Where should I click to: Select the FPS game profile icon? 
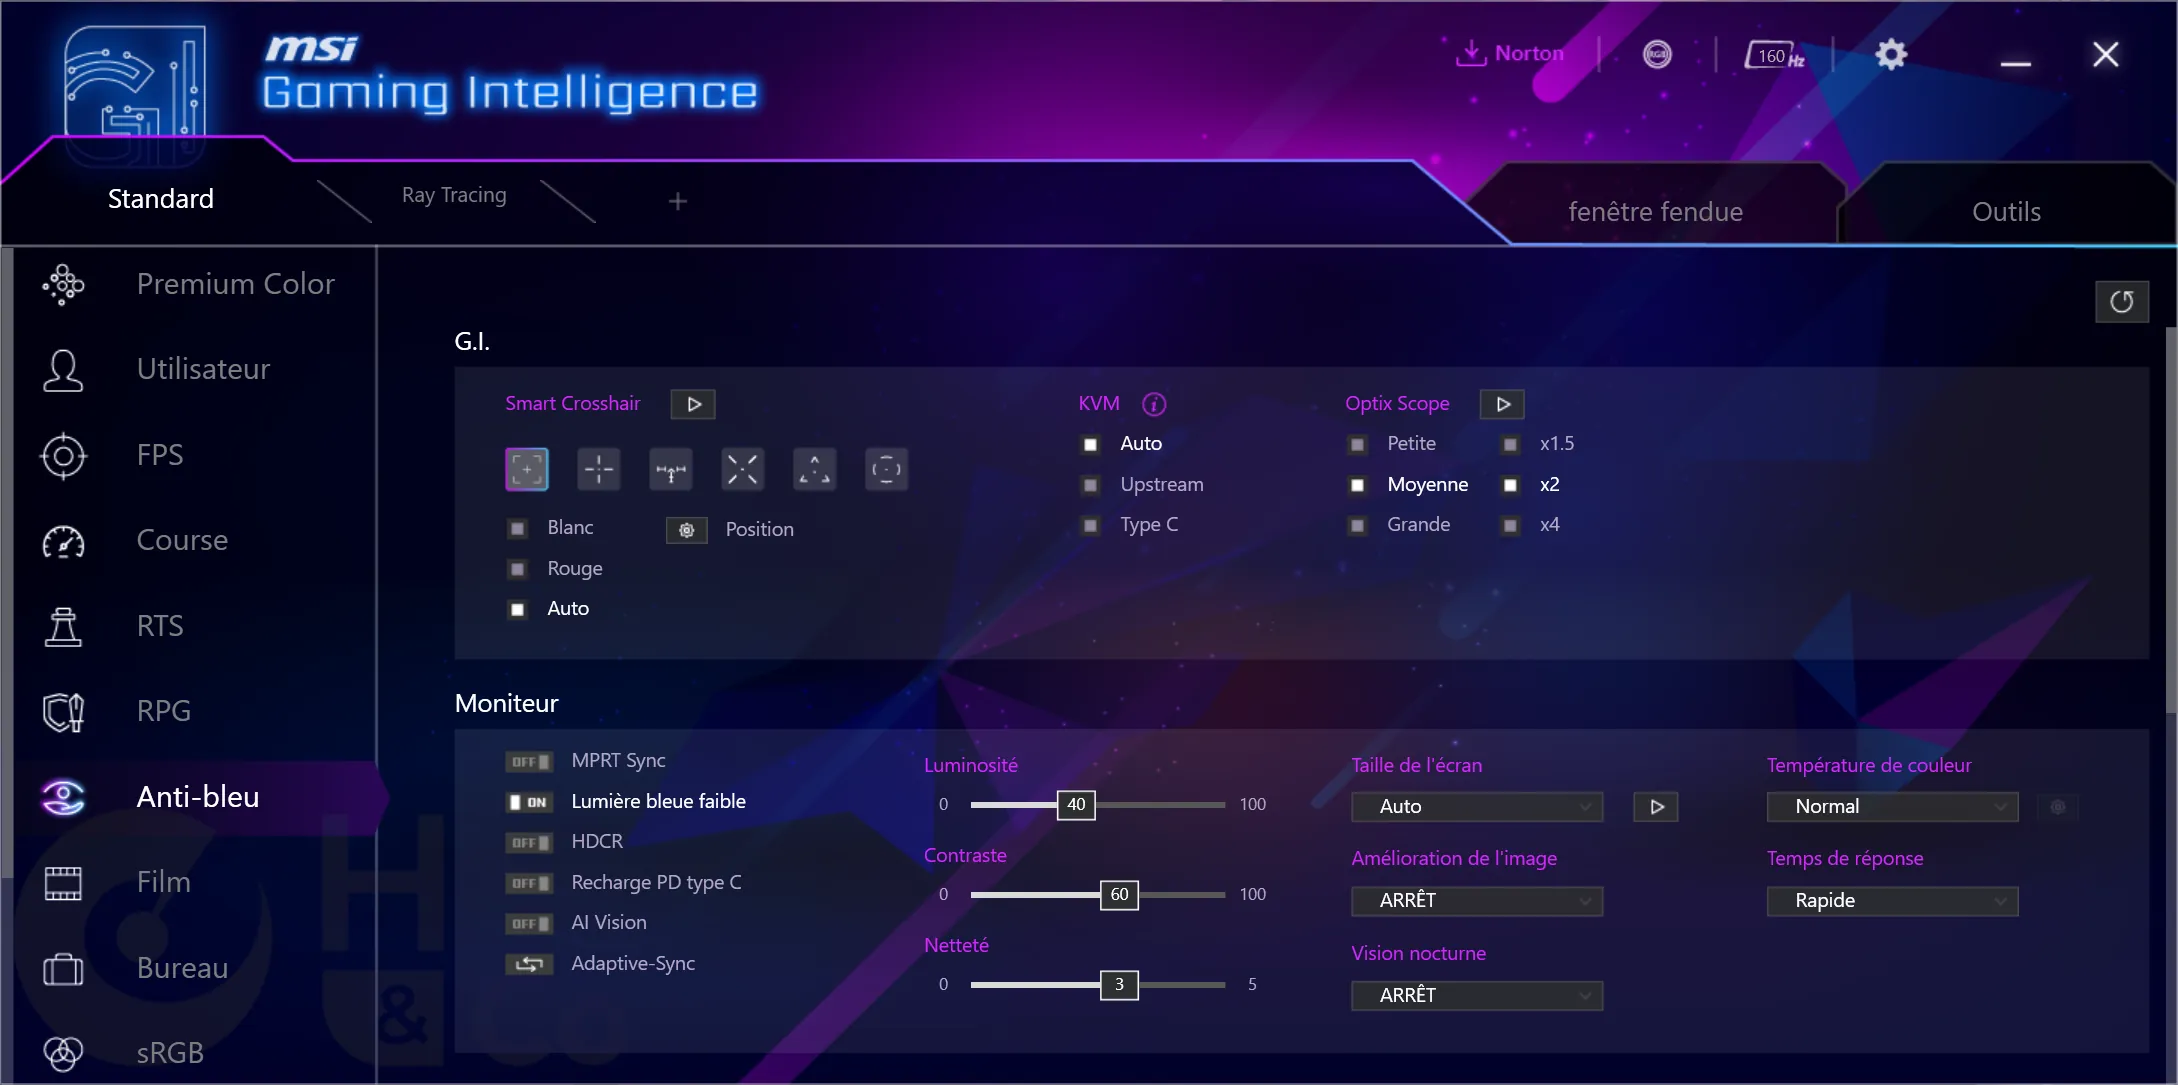[x=65, y=454]
